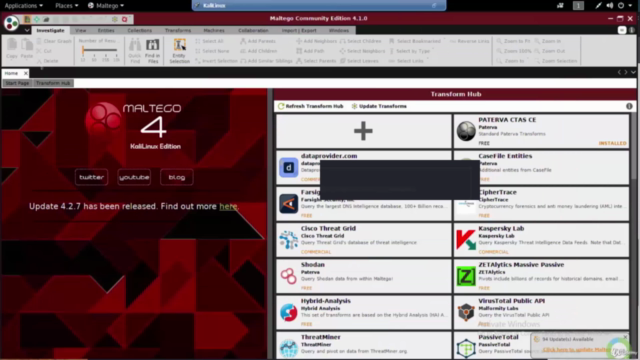This screenshot has width=640, height=360.
Task: Click Select Neighbors
Action: pyautogui.click(x=362, y=51)
